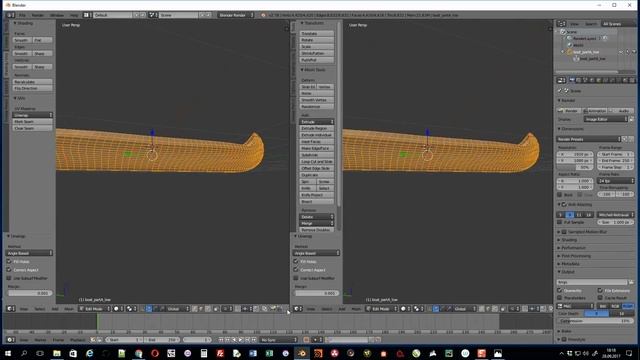Open File Explorer from taskbar

tap(57, 353)
